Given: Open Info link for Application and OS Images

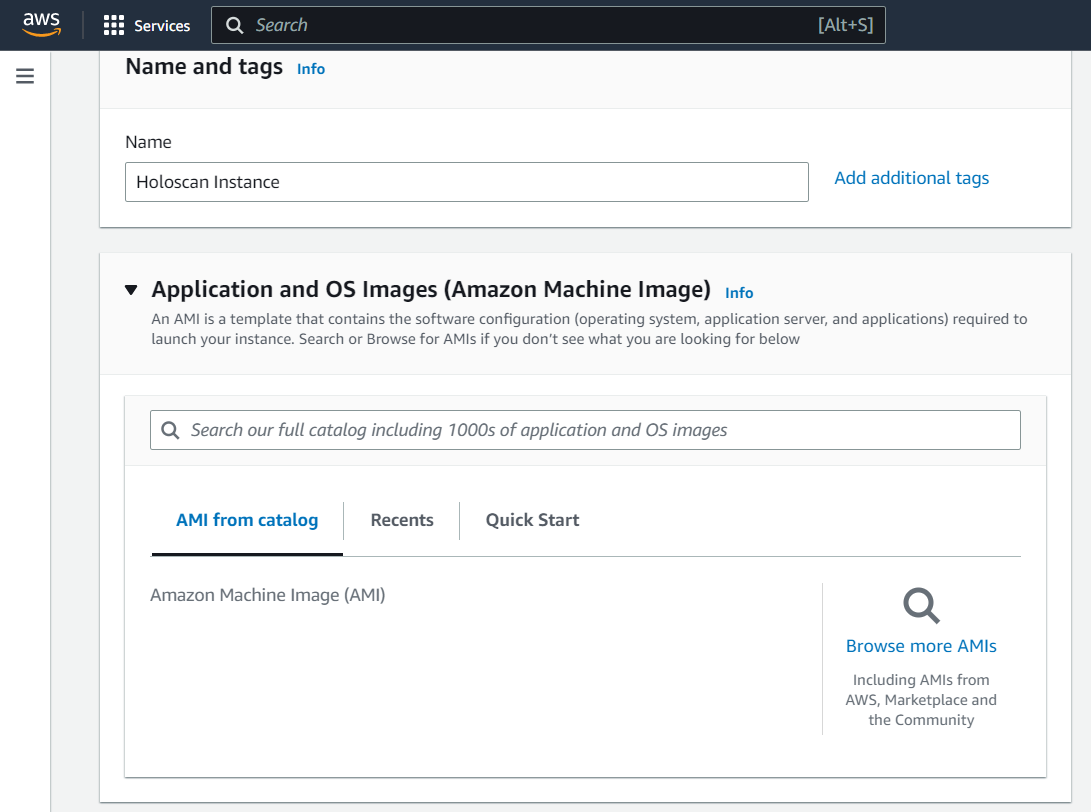Looking at the screenshot, I should pyautogui.click(x=739, y=293).
